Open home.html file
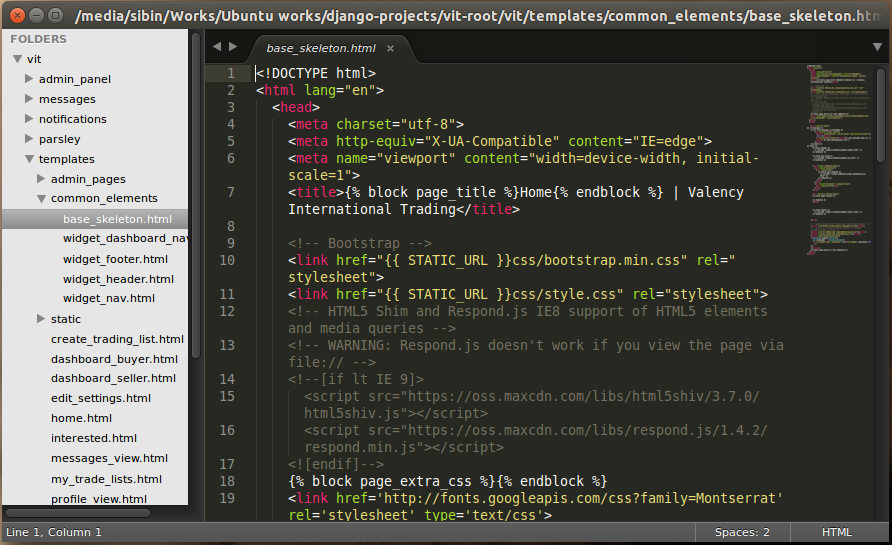892x545 pixels. tap(81, 418)
